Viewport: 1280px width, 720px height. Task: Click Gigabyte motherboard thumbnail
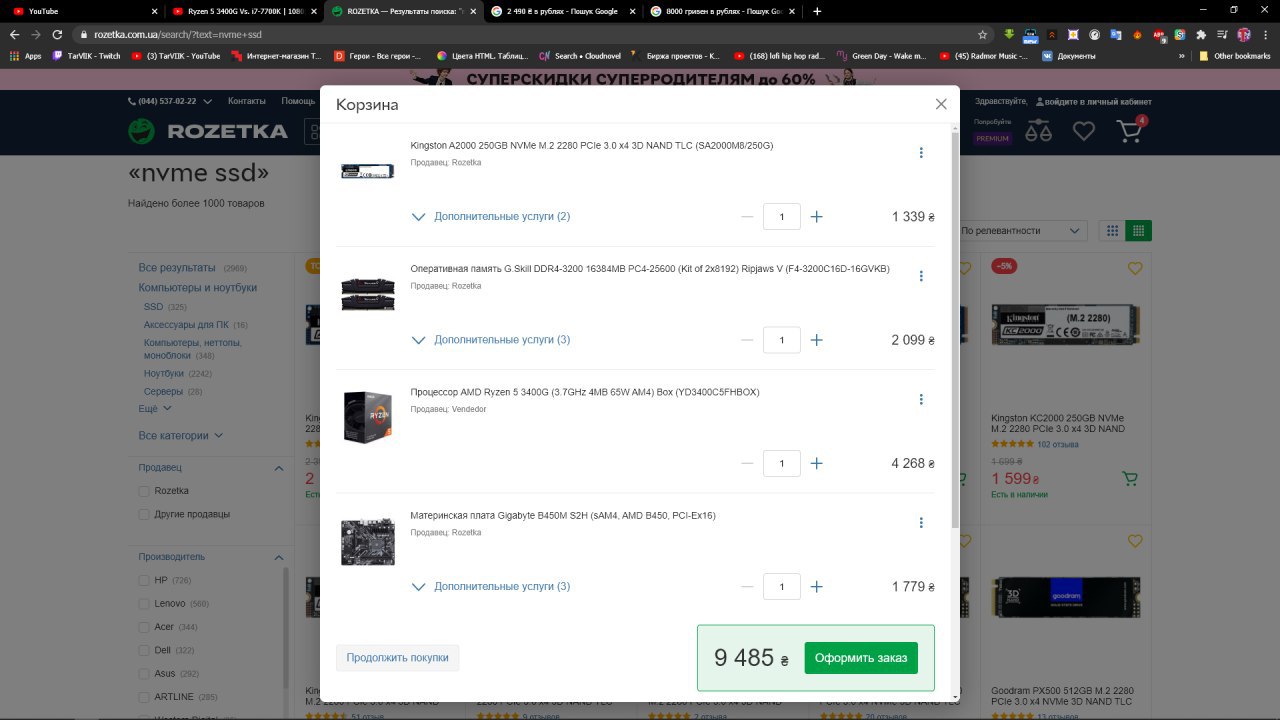coord(367,541)
